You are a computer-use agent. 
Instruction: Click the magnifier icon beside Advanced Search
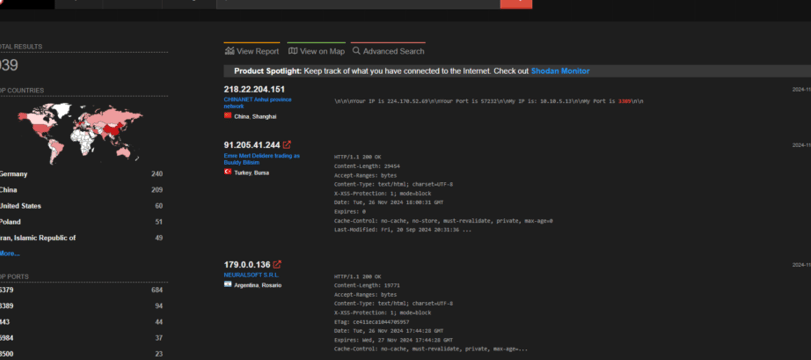click(356, 51)
